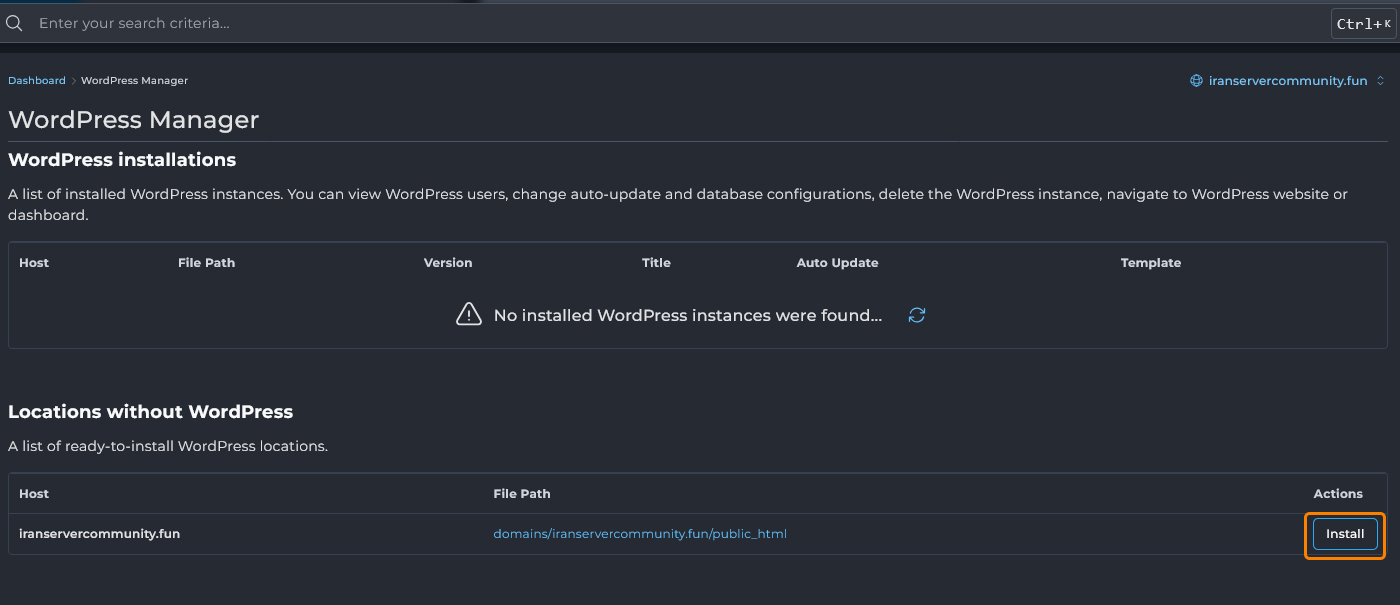This screenshot has height=605, width=1400.
Task: Navigate back via the Dashboard breadcrumb
Action: tap(36, 80)
